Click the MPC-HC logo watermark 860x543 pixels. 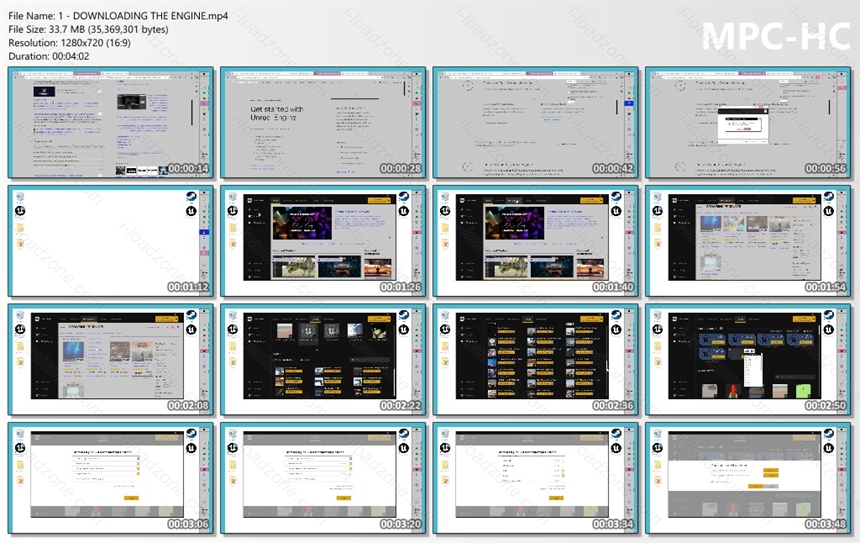tap(776, 36)
